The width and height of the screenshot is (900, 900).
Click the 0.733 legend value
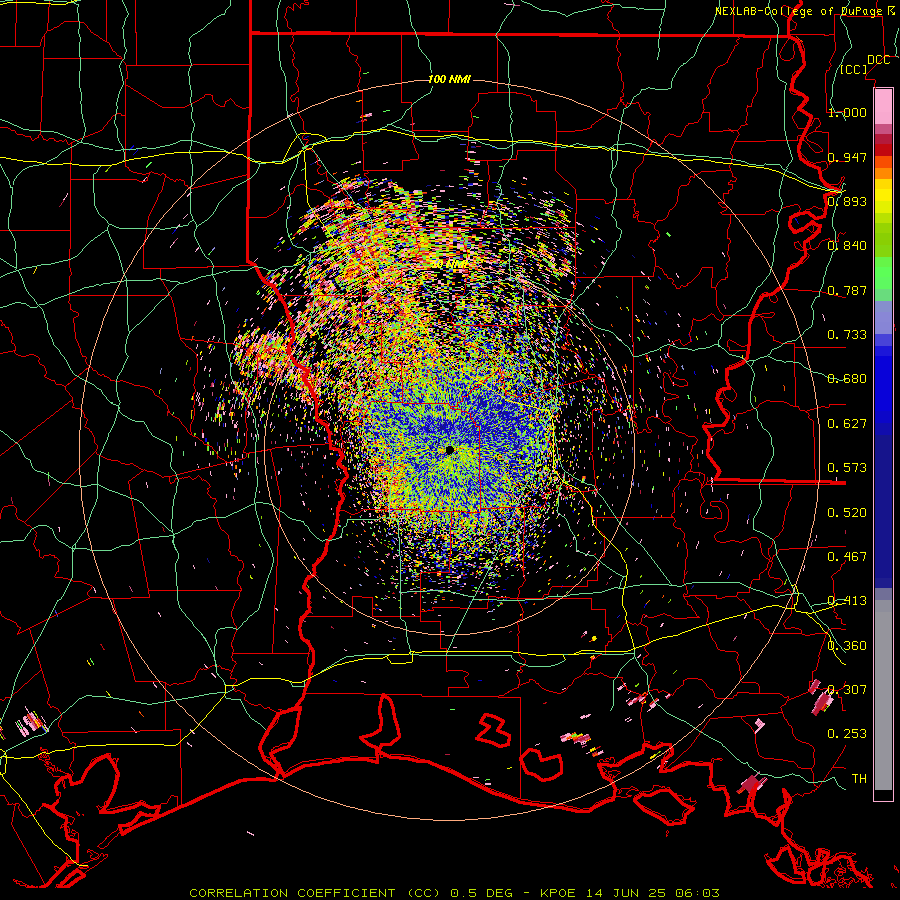[x=847, y=335]
